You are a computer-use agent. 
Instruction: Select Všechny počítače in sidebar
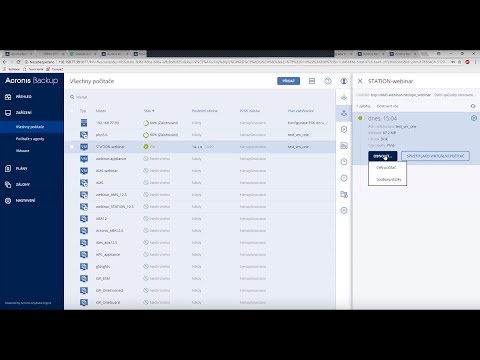pyautogui.click(x=30, y=127)
